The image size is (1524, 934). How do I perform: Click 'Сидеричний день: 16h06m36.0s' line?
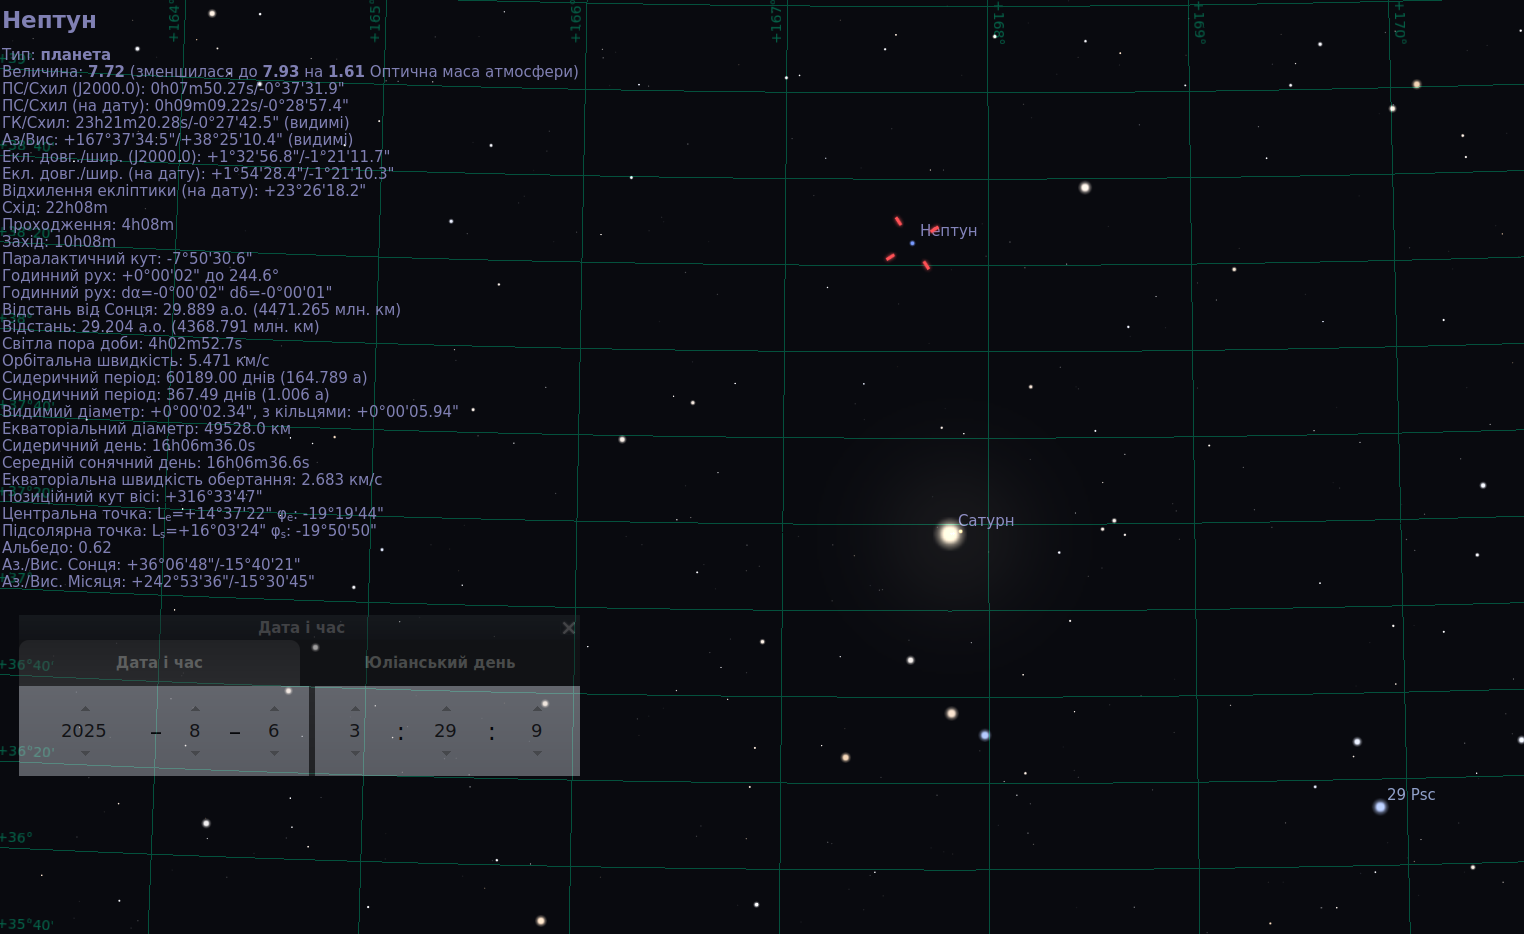click(129, 445)
